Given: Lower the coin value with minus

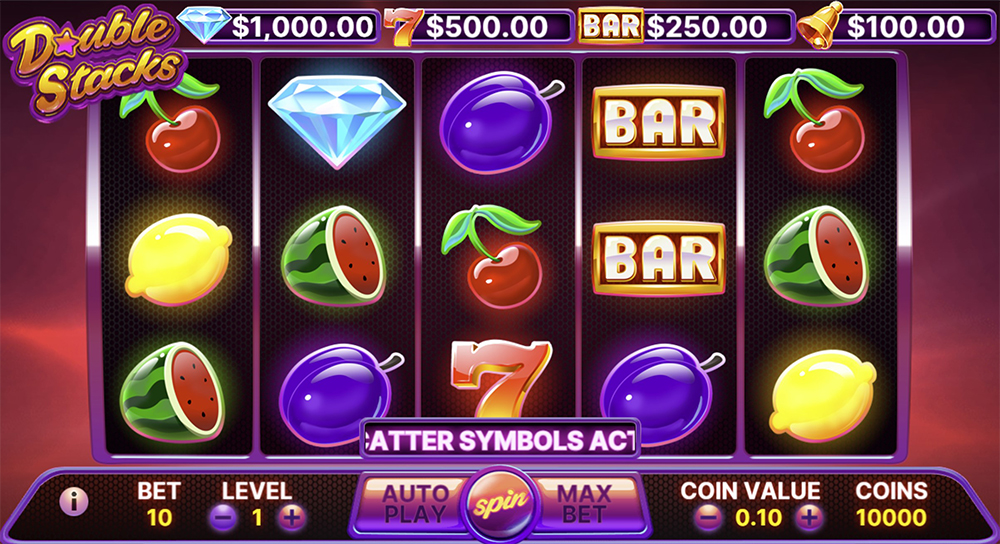Looking at the screenshot, I should [708, 517].
